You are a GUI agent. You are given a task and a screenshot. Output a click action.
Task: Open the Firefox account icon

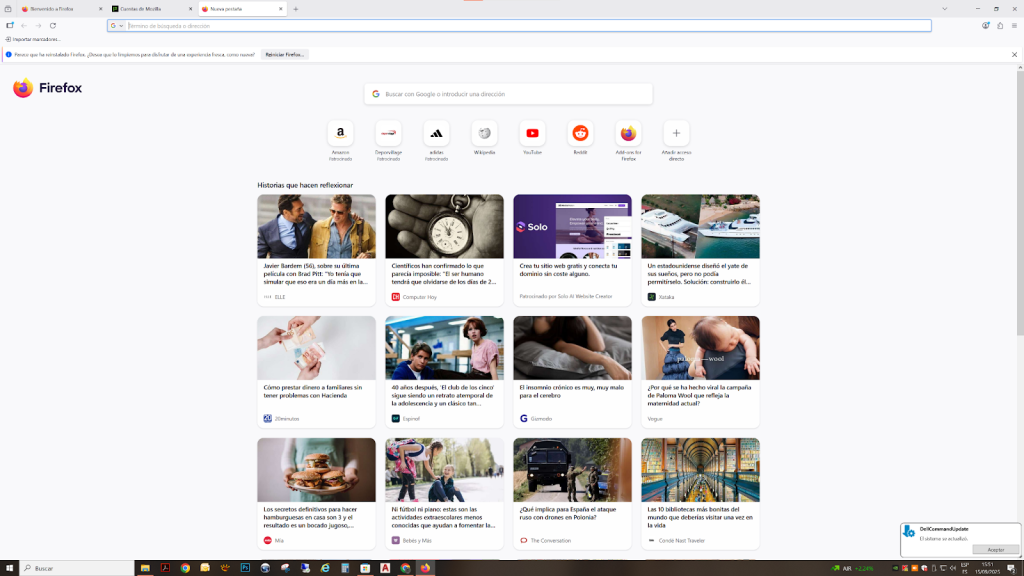(x=986, y=26)
